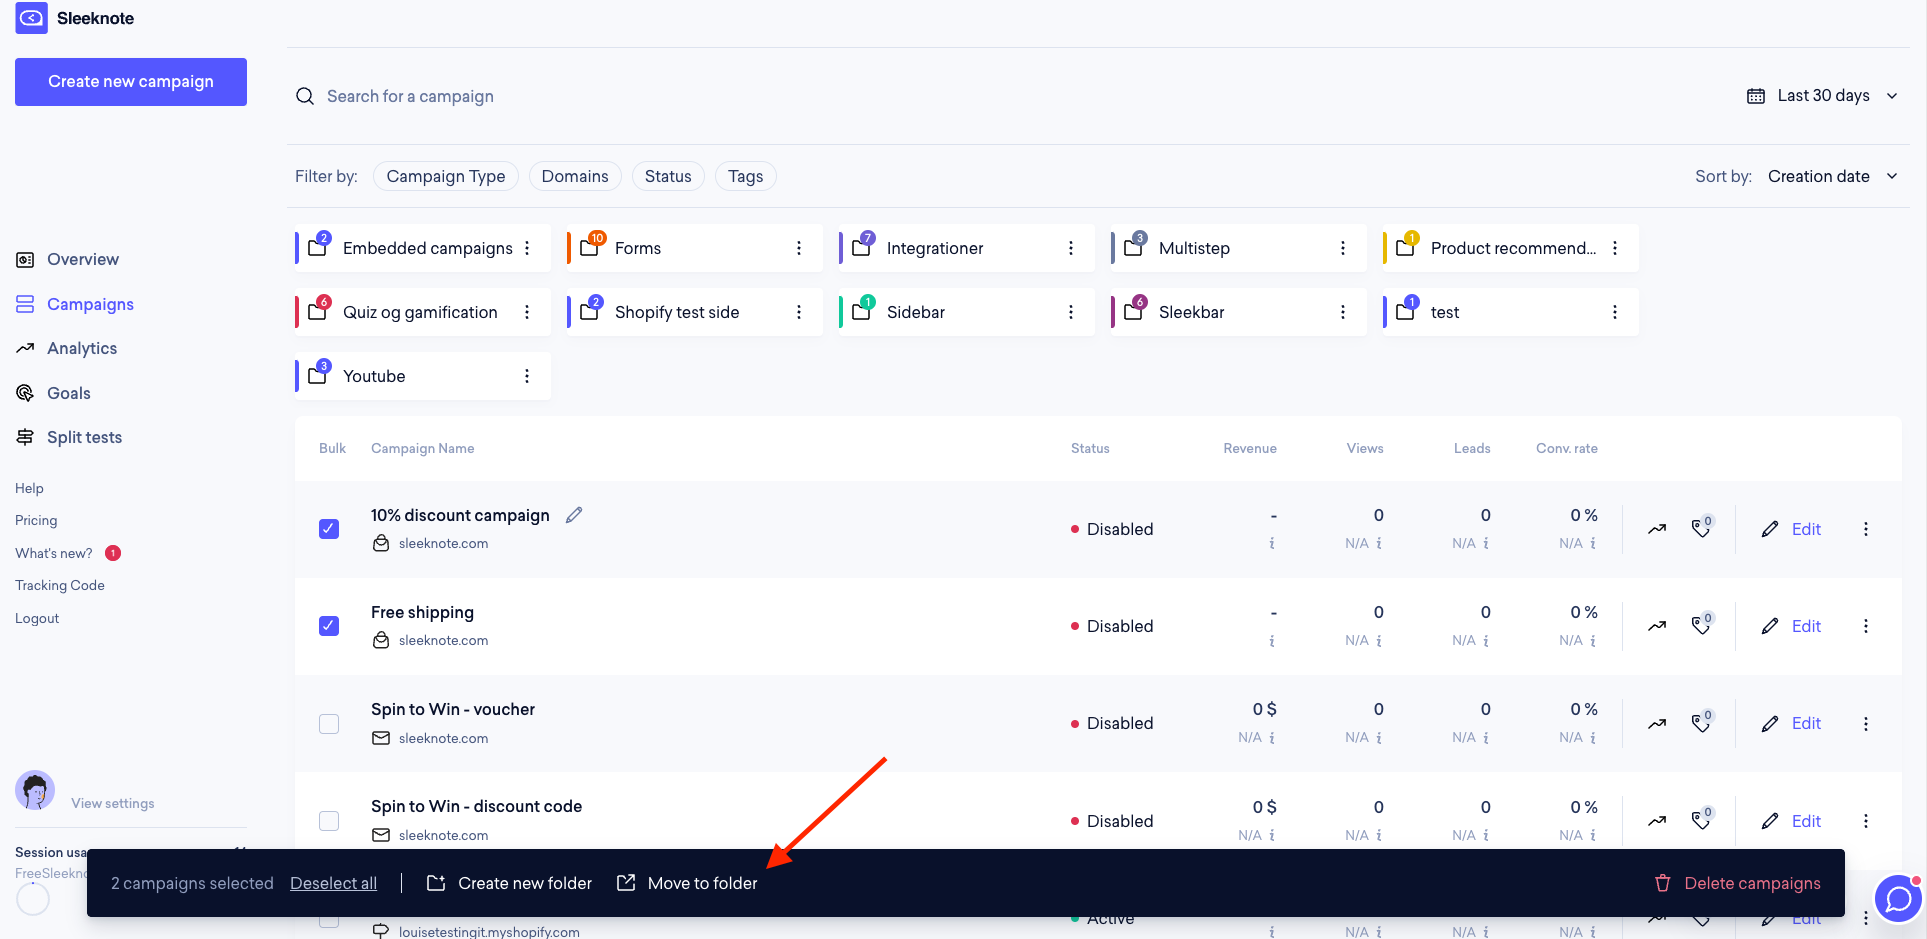
Task: Click the trash icon for Delete campaigns
Action: [1663, 883]
